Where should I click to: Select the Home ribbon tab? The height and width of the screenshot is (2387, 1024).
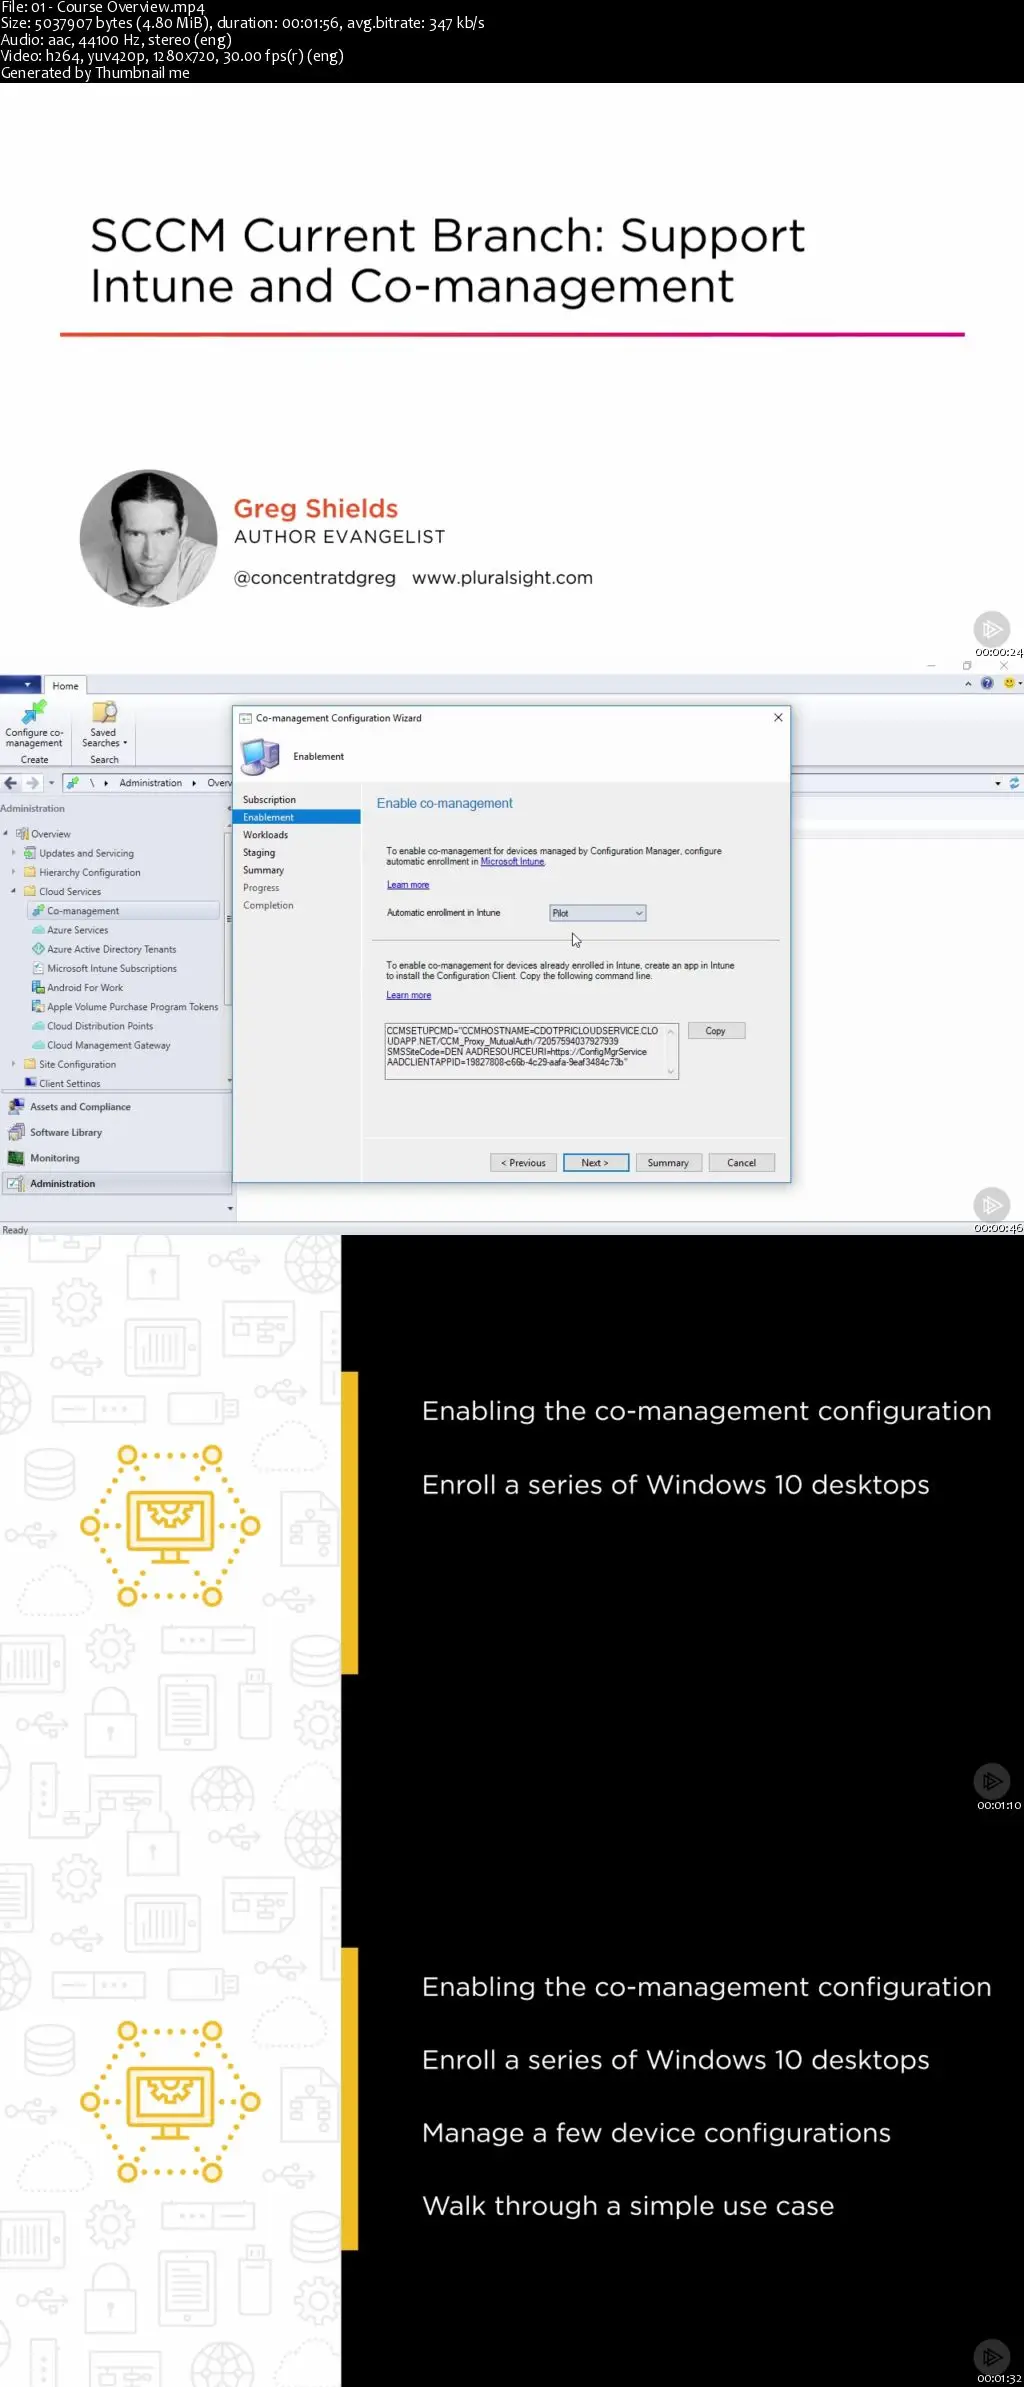(x=65, y=686)
